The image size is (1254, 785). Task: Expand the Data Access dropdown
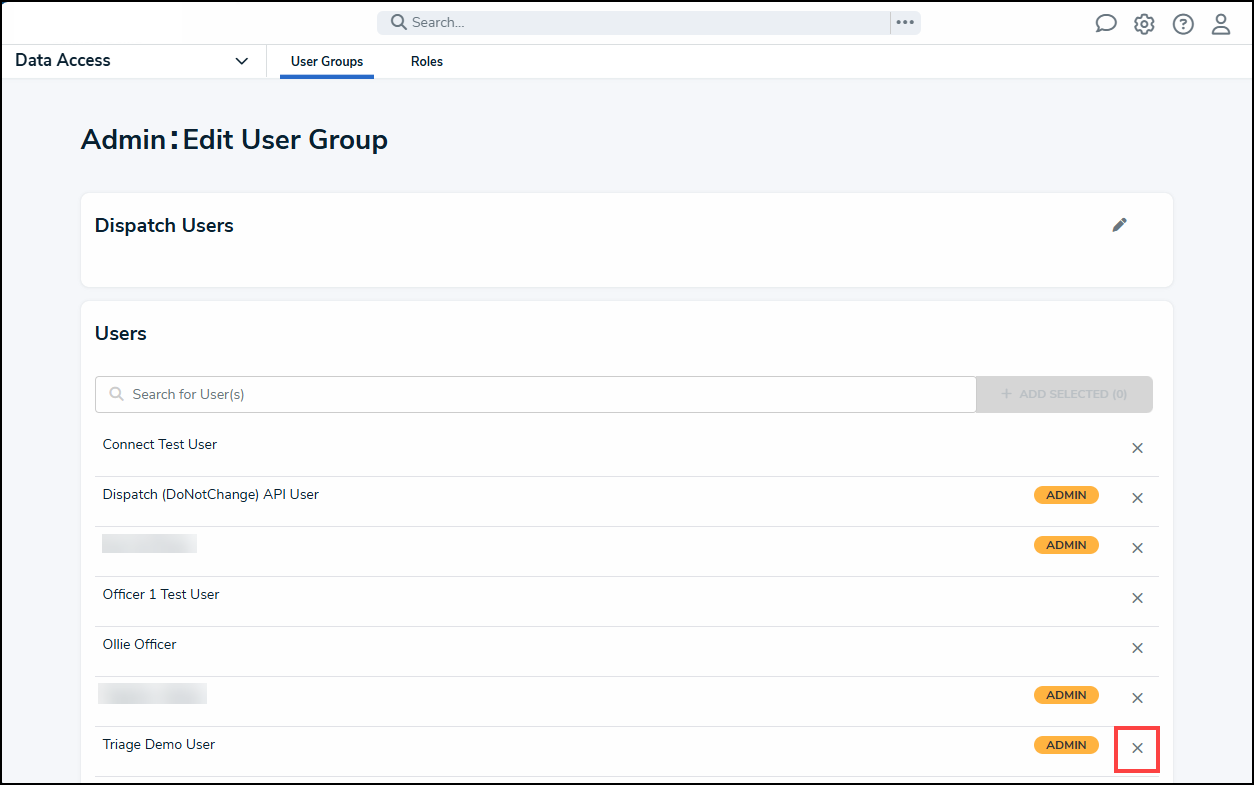241,61
